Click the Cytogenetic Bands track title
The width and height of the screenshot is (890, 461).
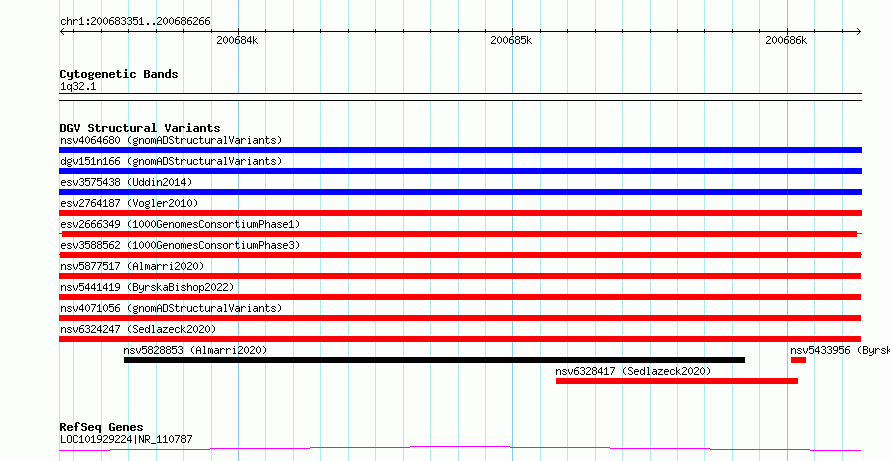pos(119,74)
